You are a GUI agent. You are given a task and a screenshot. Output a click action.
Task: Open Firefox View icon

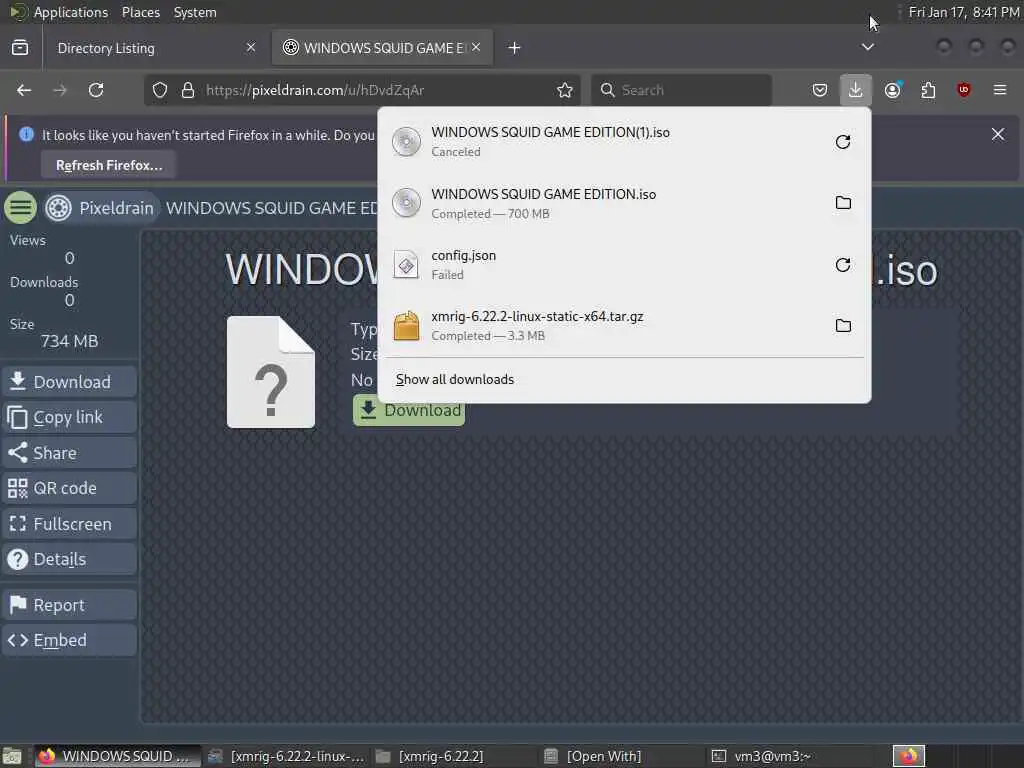(20, 48)
